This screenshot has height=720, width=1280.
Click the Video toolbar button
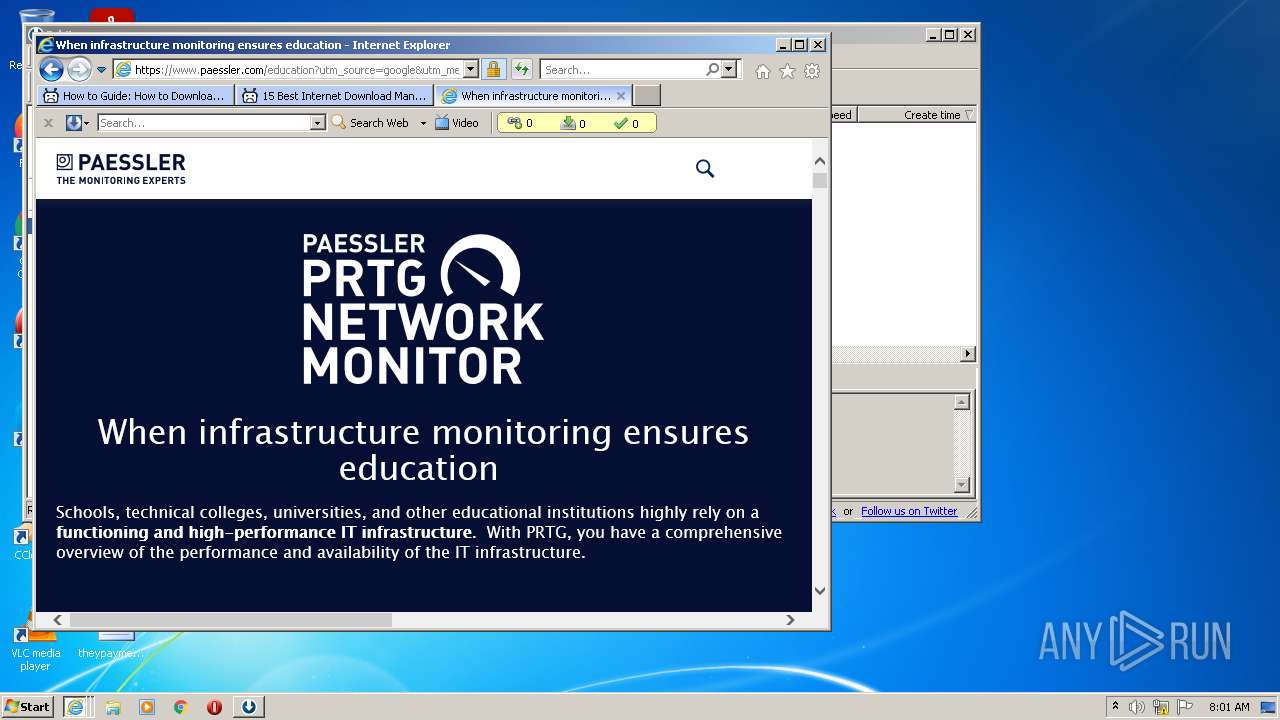pyautogui.click(x=457, y=123)
